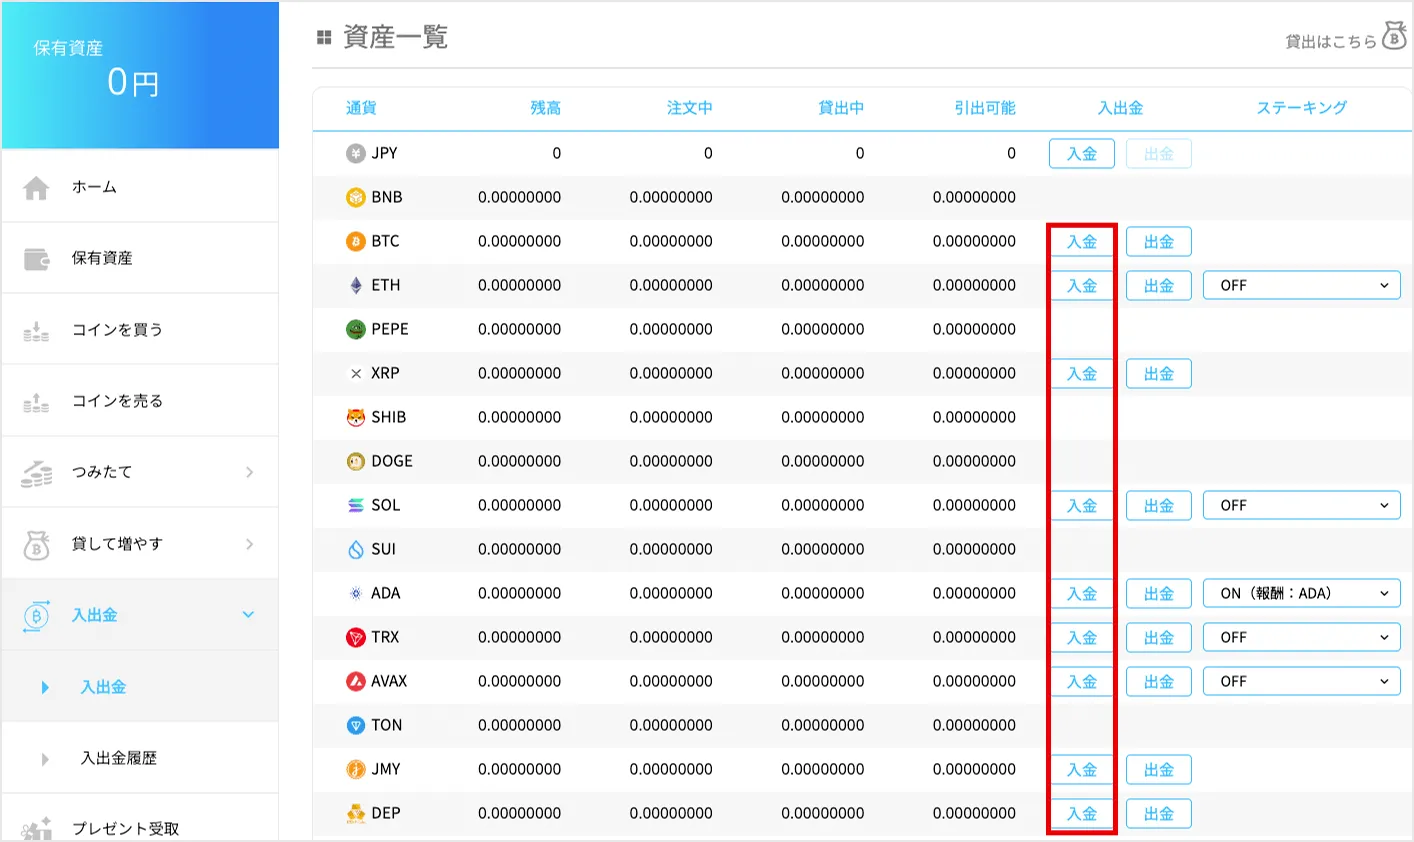This screenshot has width=1414, height=842.
Task: Click the コインを買う buy icon
Action: [36, 331]
